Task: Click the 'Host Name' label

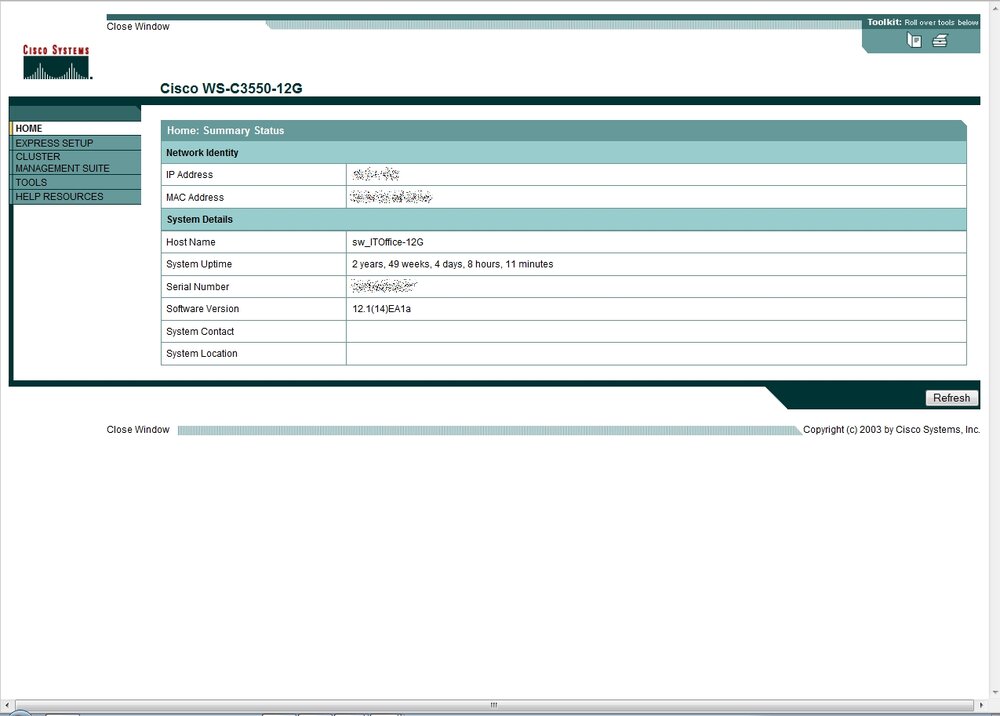Action: (191, 242)
